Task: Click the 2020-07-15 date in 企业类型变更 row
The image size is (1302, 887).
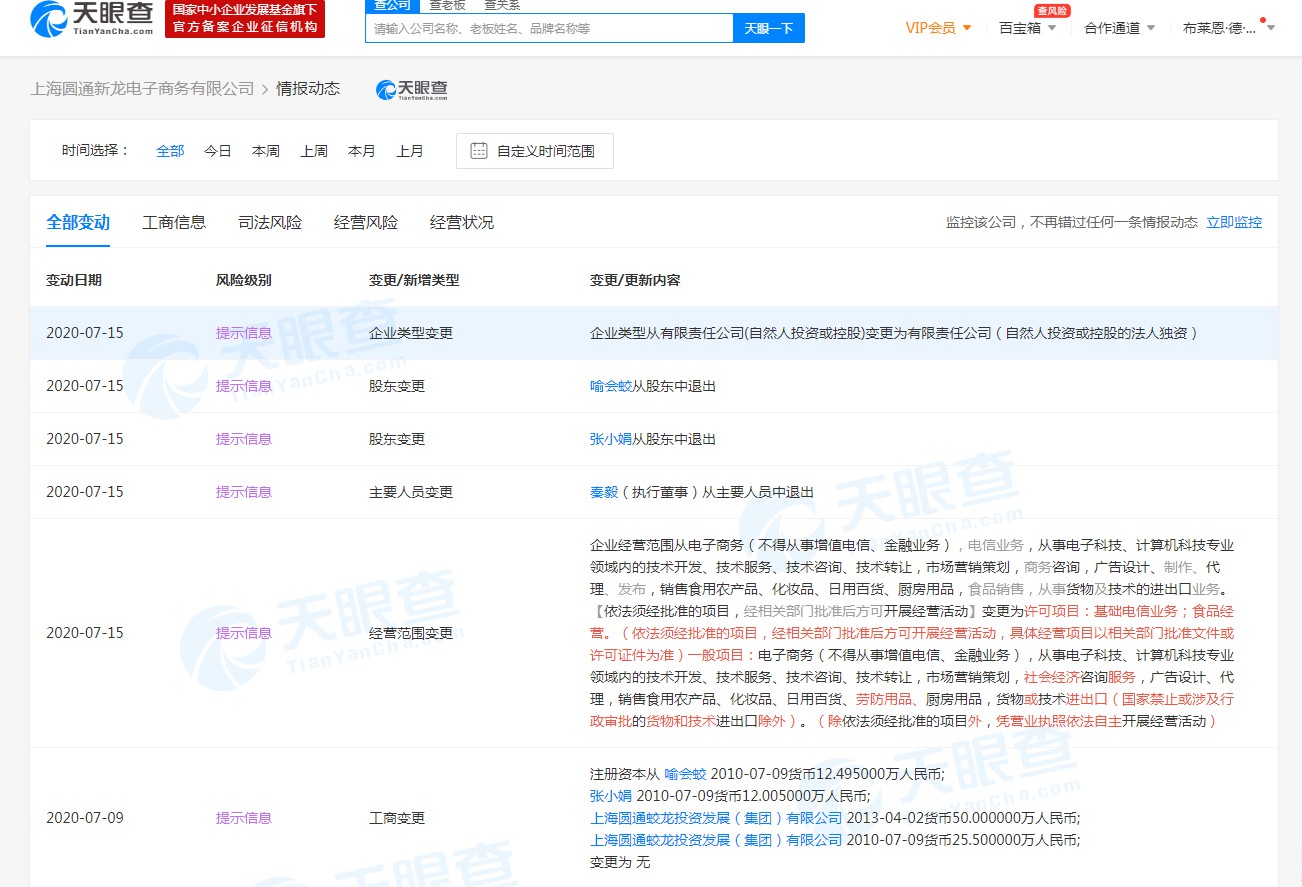Action: tap(85, 333)
